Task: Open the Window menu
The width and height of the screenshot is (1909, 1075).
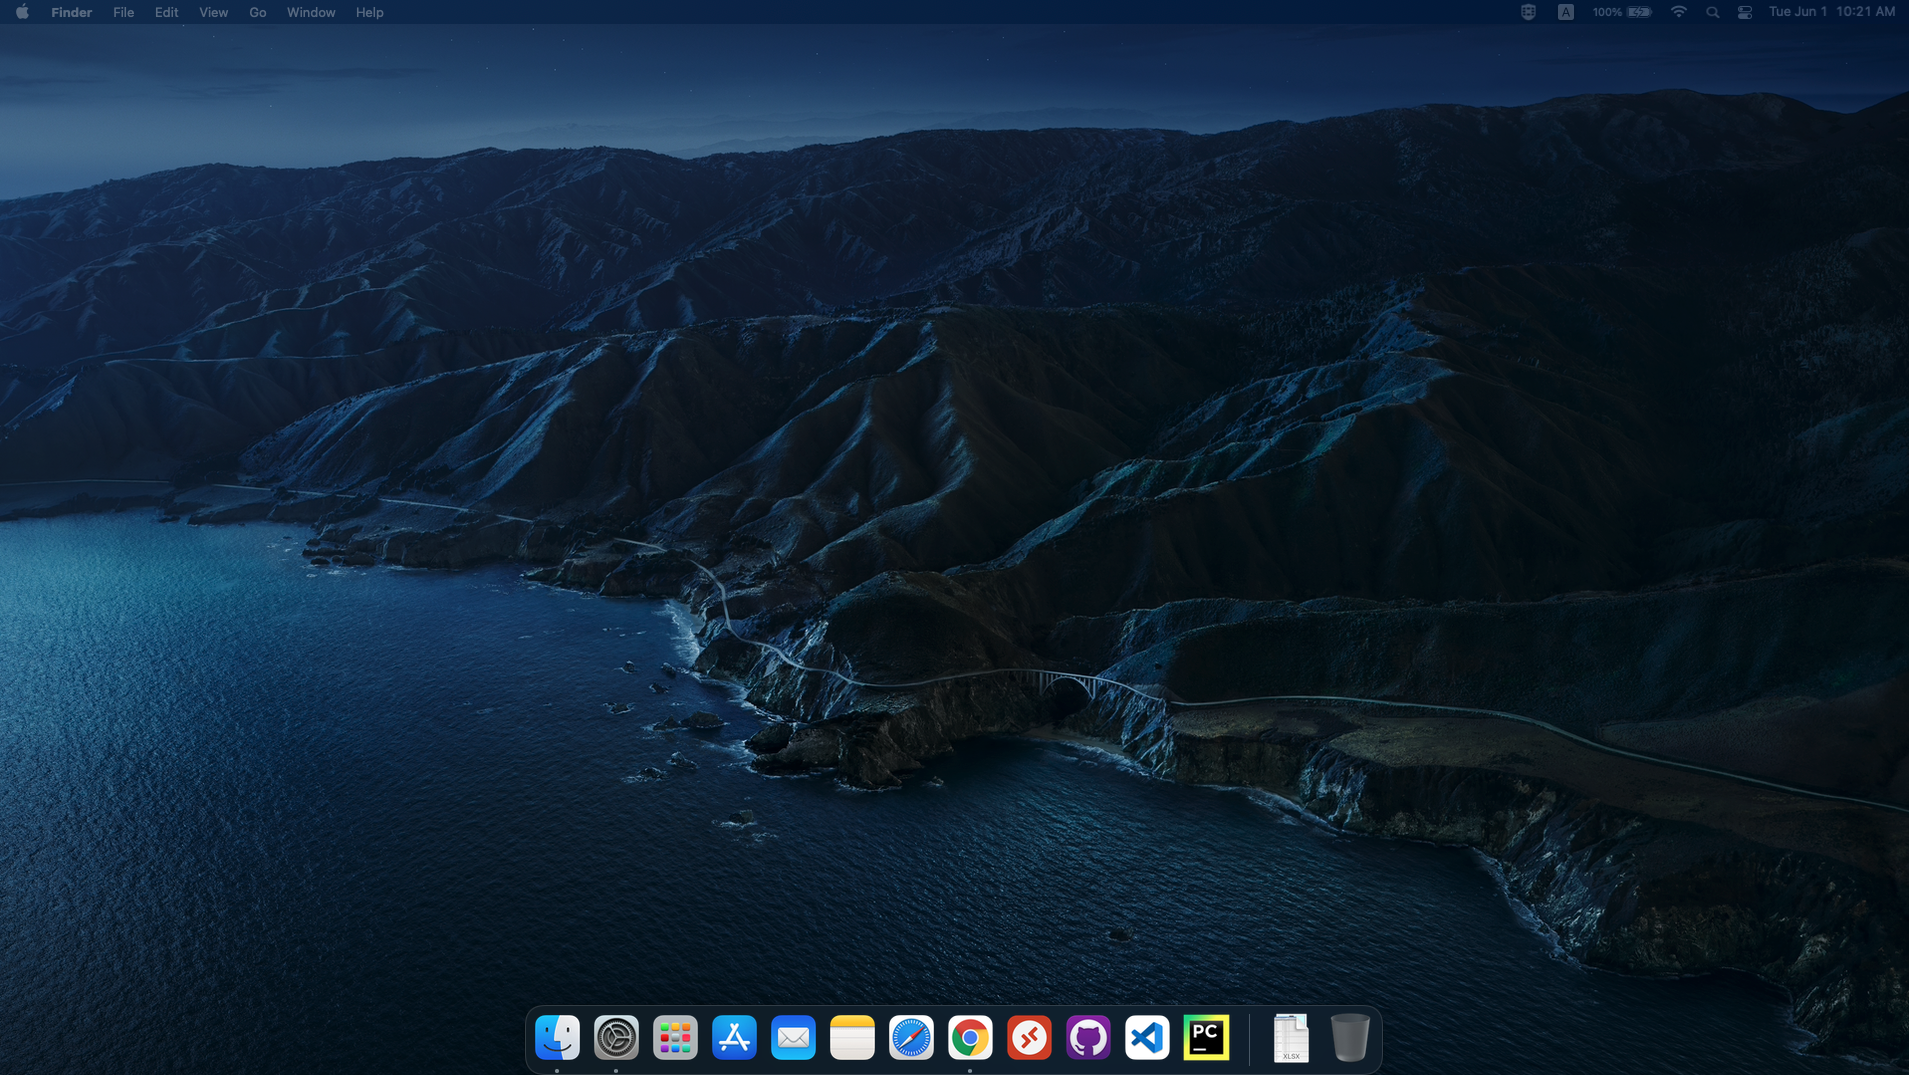Action: tap(311, 12)
